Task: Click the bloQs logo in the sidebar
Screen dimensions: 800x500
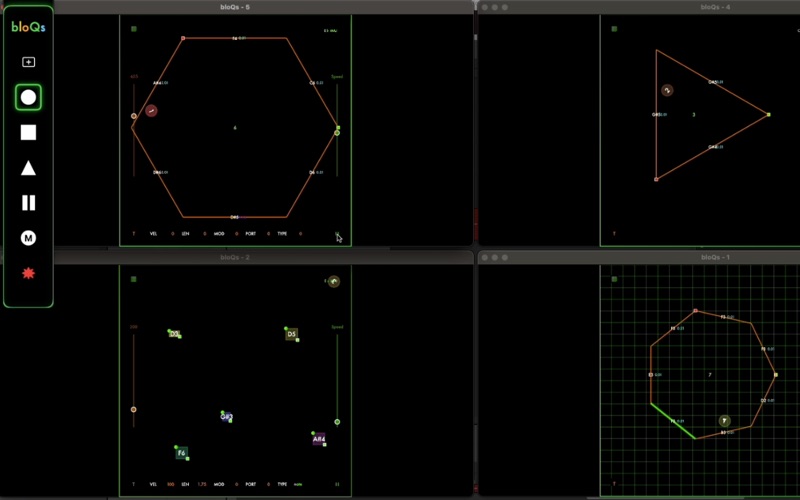Action: point(29,27)
